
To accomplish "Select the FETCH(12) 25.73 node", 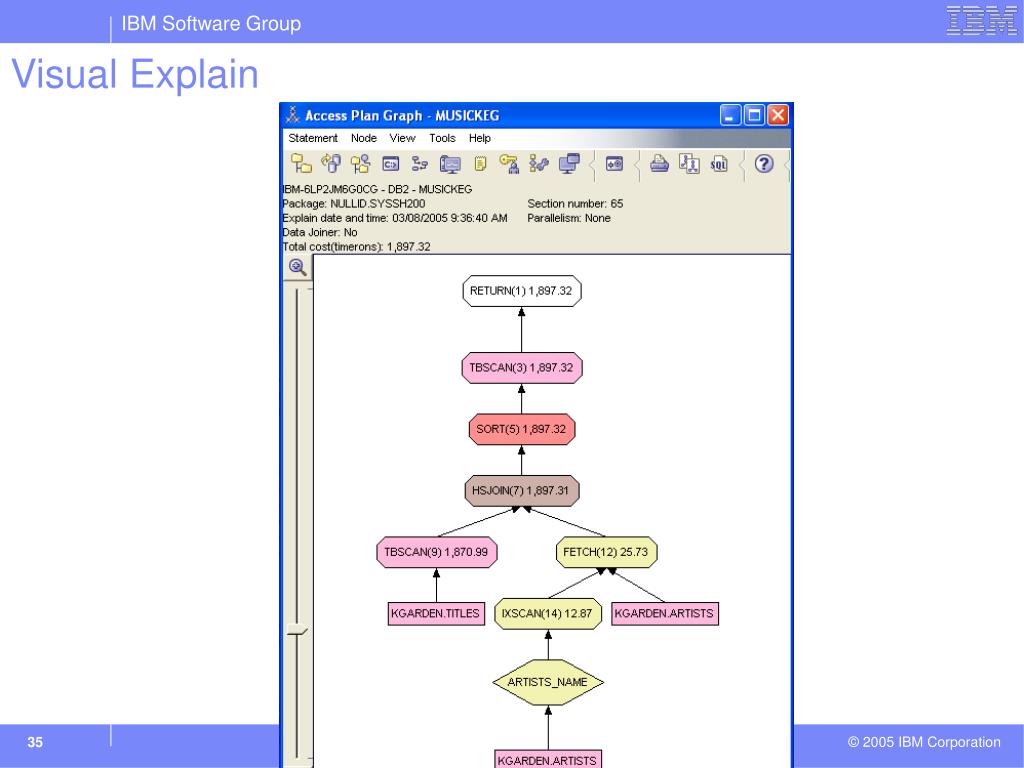I will pos(606,552).
